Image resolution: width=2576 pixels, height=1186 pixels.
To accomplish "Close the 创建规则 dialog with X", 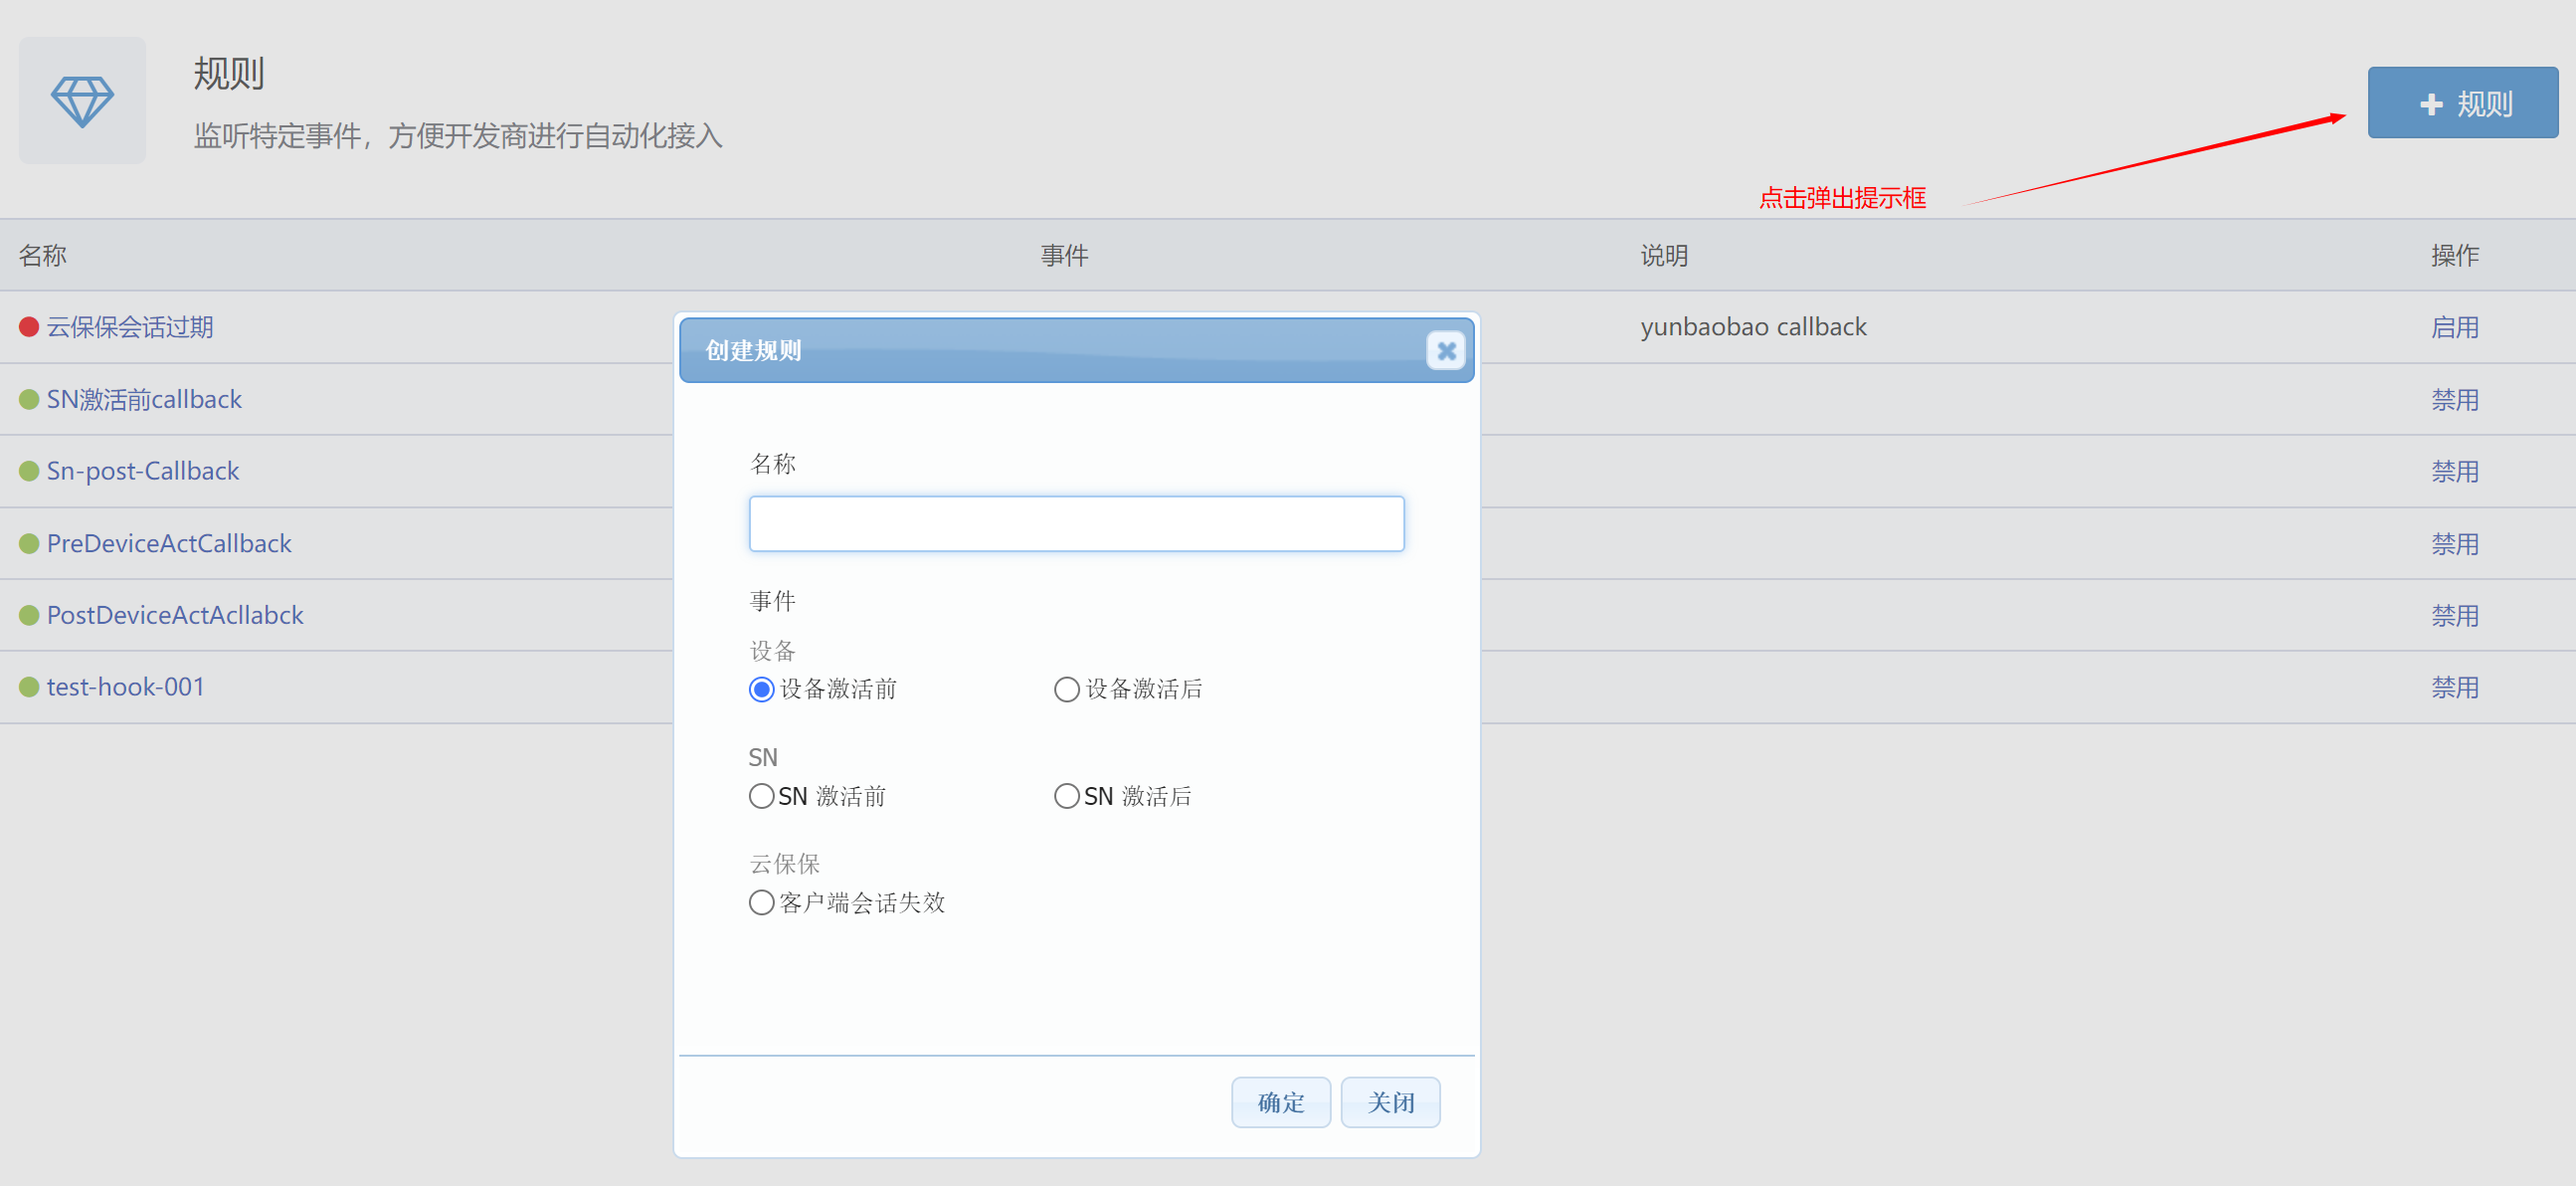I will 1445,351.
